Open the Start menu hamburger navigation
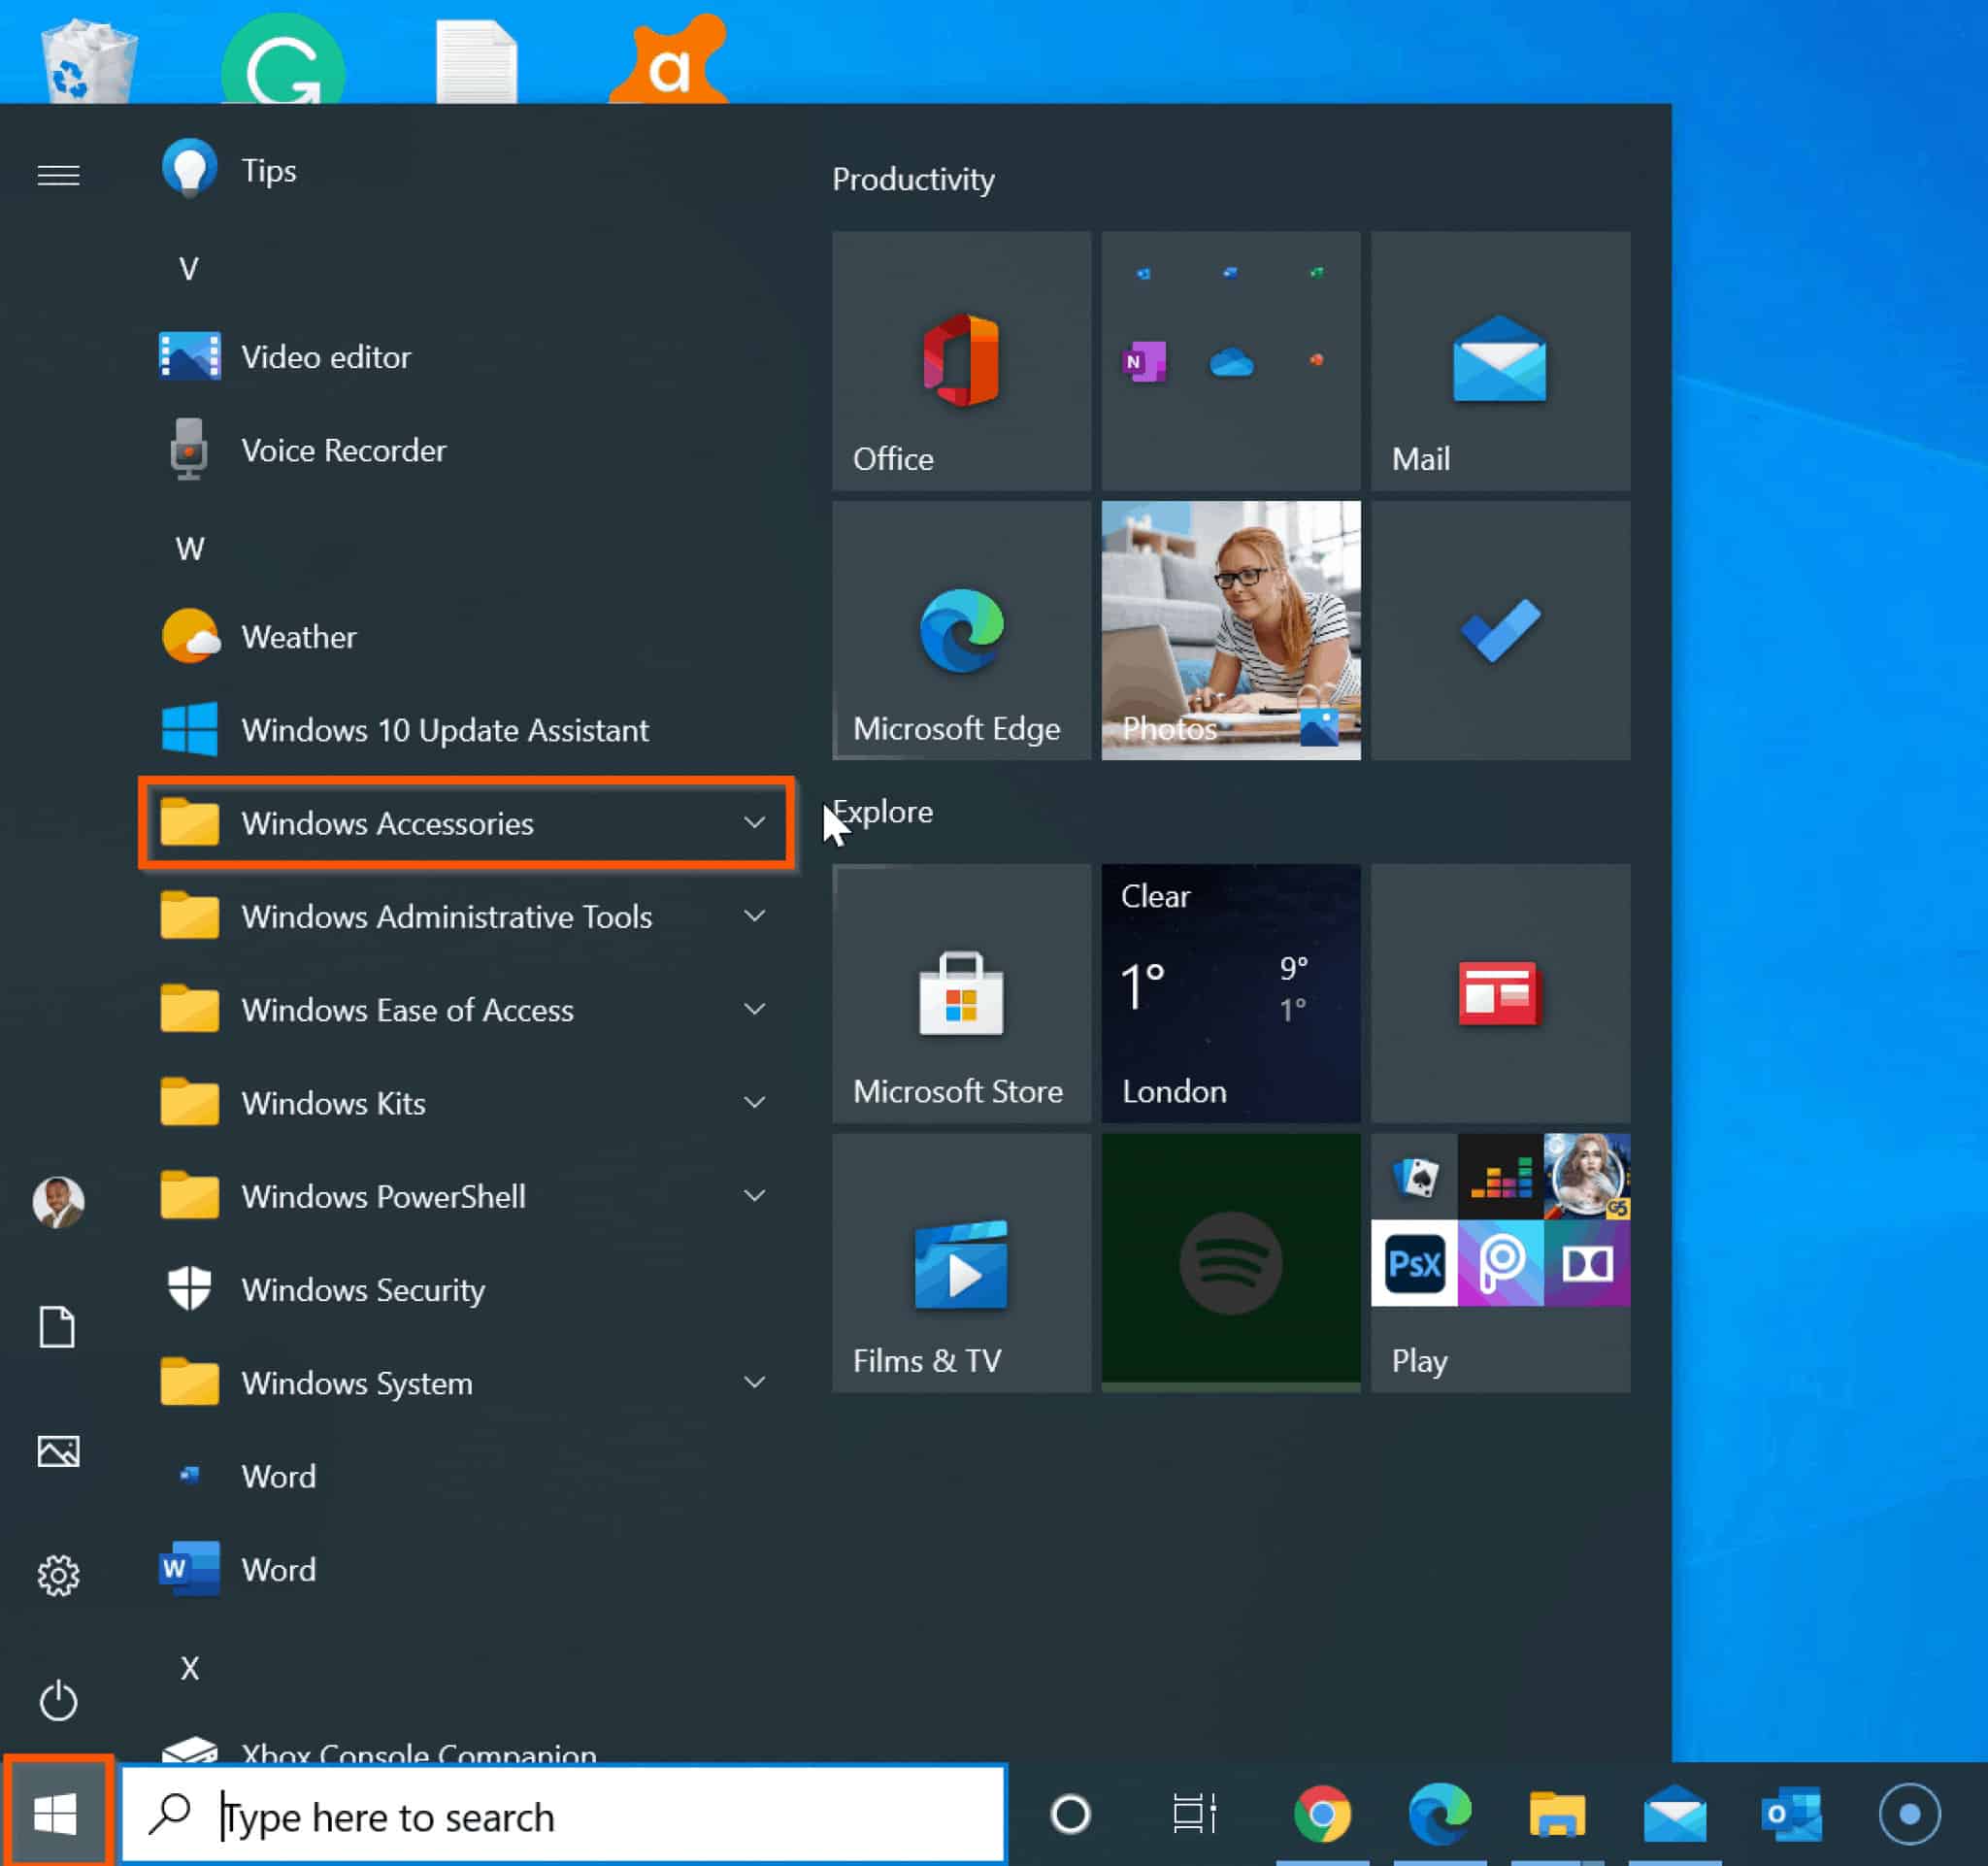 (x=58, y=175)
